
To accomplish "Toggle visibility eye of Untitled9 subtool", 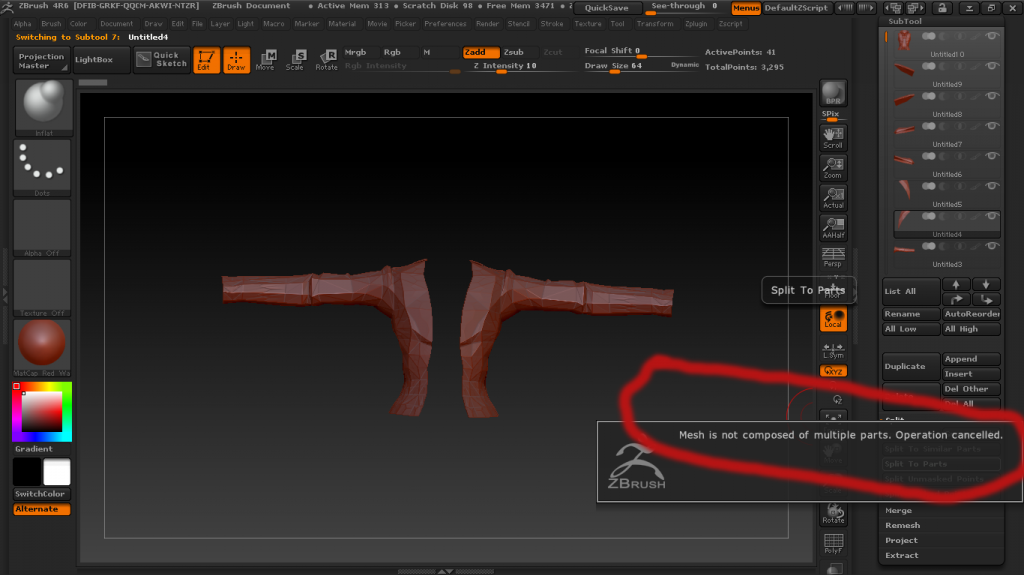I will (x=991, y=66).
